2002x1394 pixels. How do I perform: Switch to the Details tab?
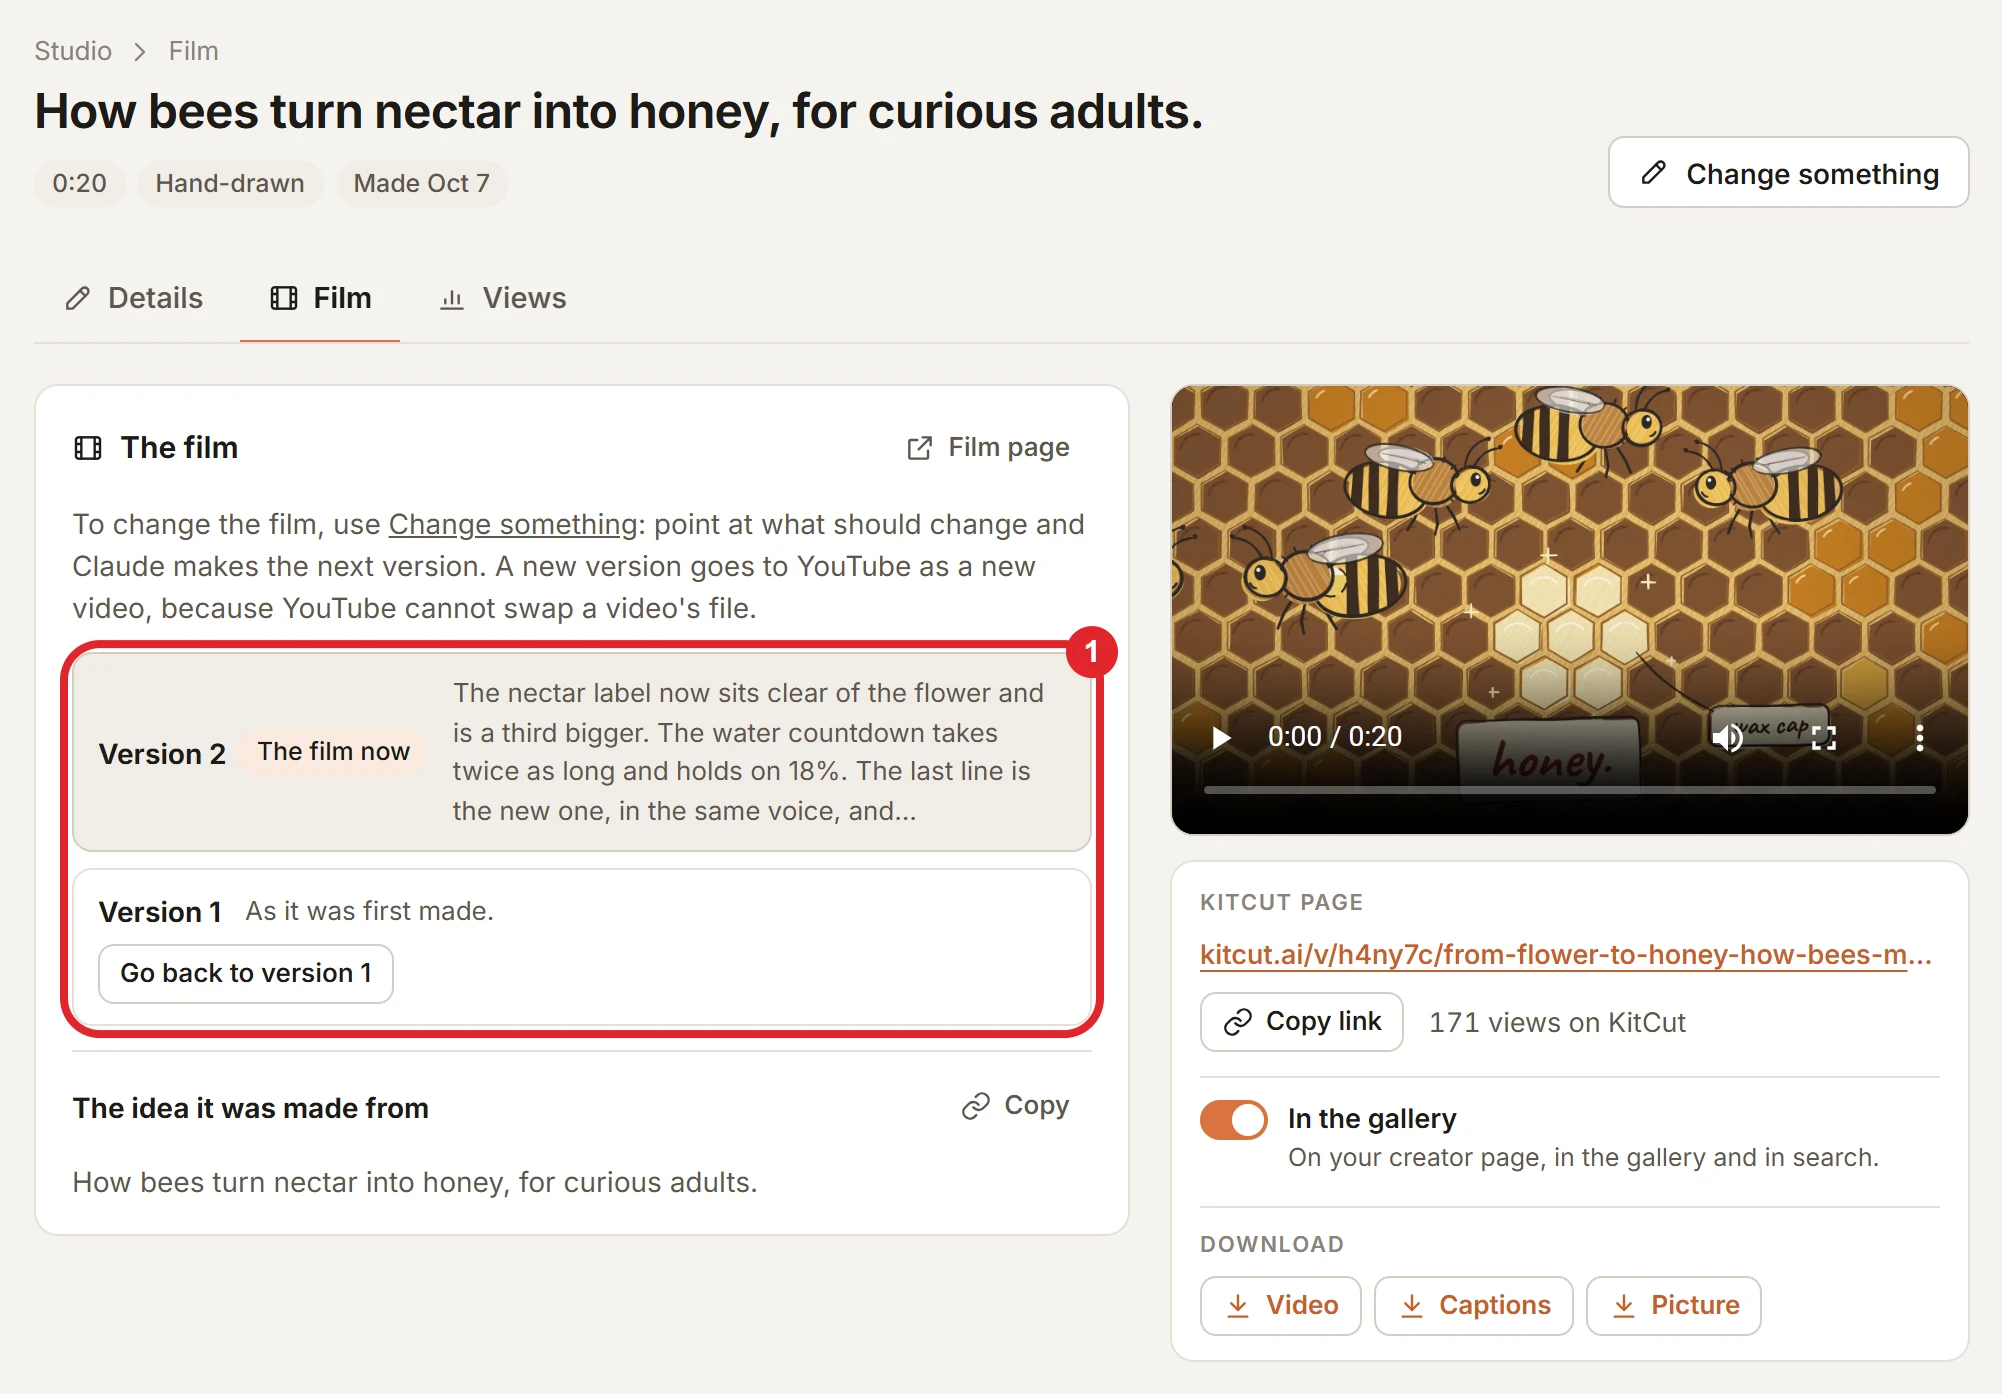pos(135,298)
